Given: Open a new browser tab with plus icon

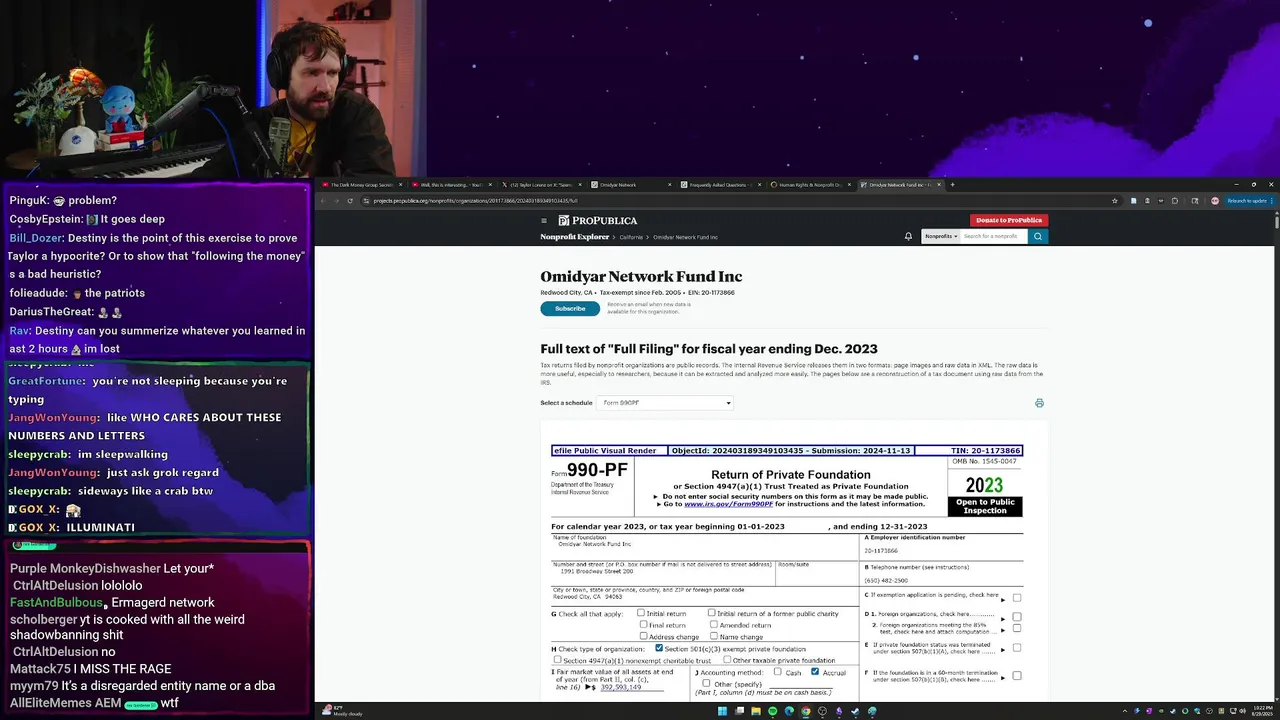Looking at the screenshot, I should coord(952,185).
